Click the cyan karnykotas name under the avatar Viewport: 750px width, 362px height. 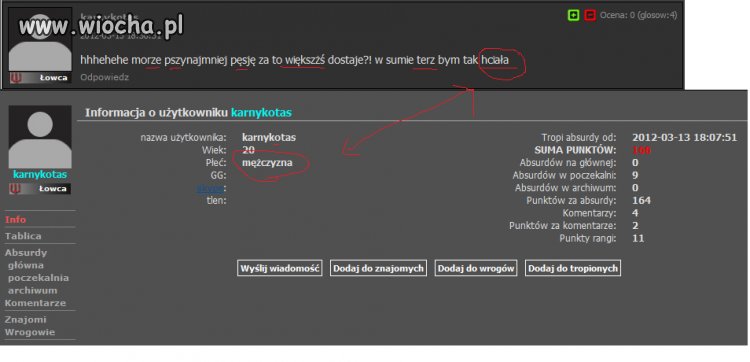40,175
